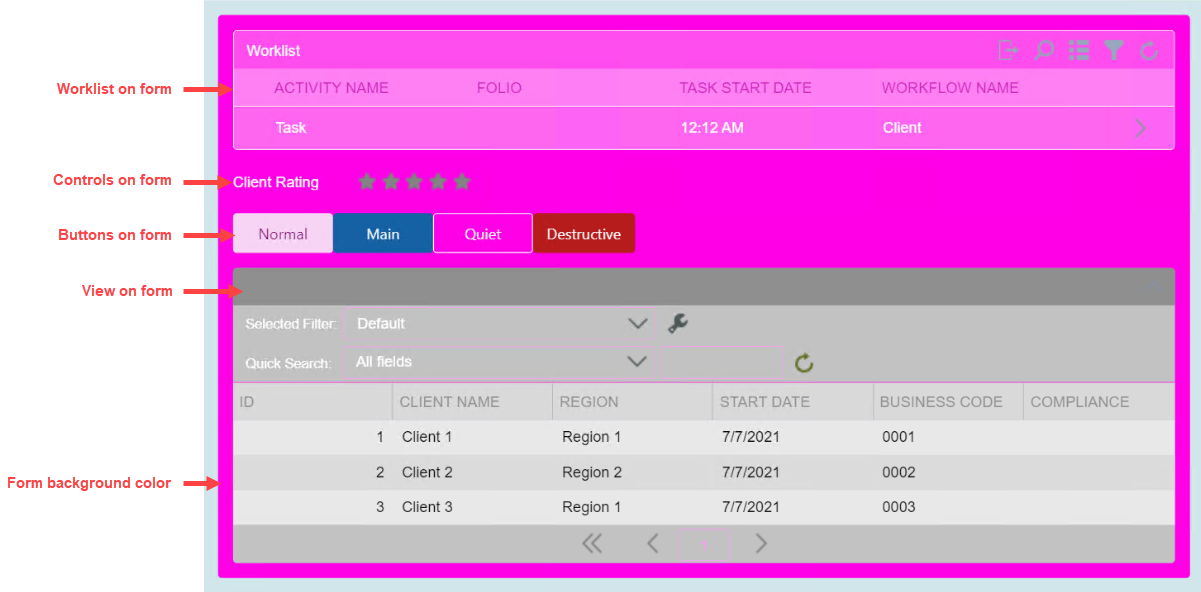
Task: Open the Quick Search All fields dropdown
Action: coord(499,361)
